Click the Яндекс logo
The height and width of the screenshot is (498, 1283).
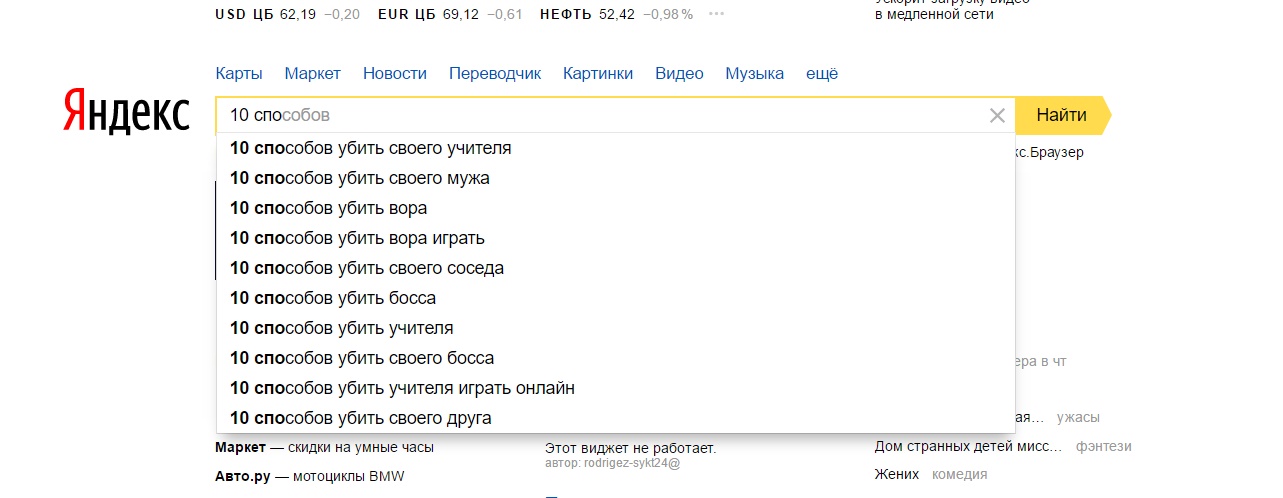[126, 112]
